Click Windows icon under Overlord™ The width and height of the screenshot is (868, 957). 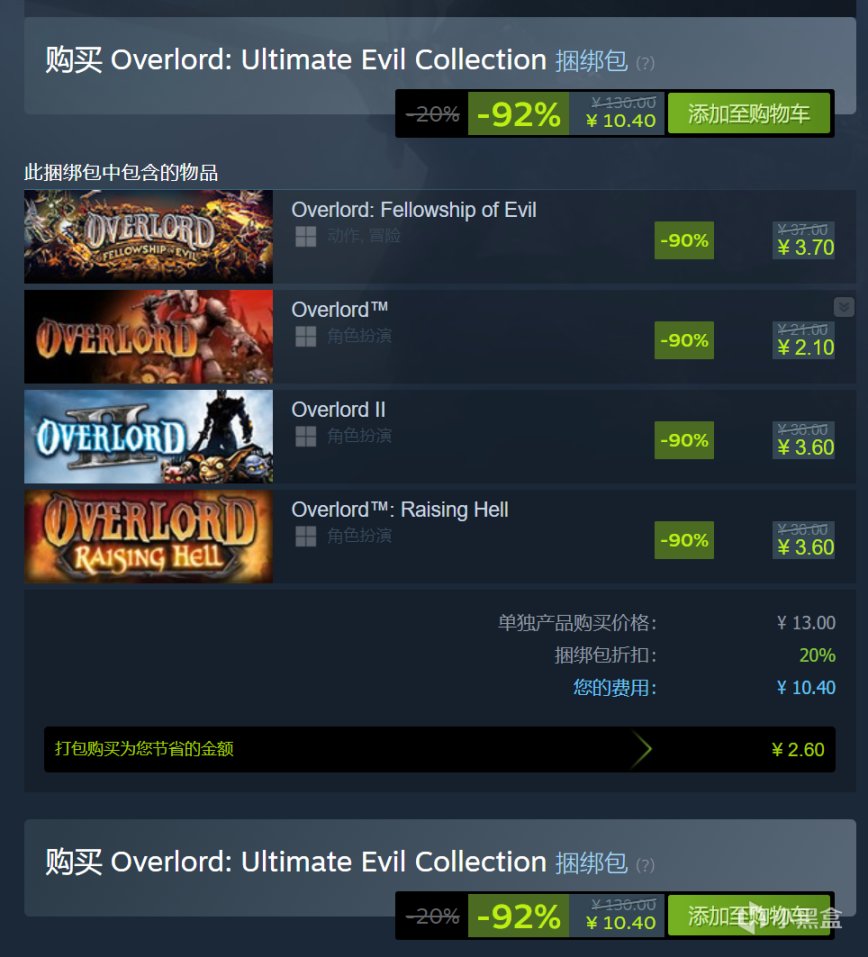[x=306, y=336]
